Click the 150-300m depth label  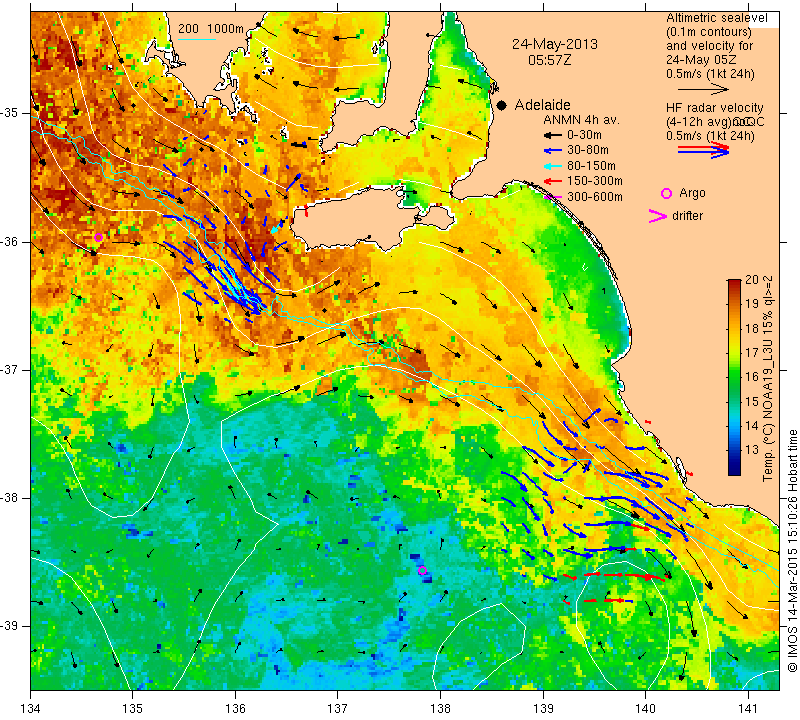[x=594, y=181]
